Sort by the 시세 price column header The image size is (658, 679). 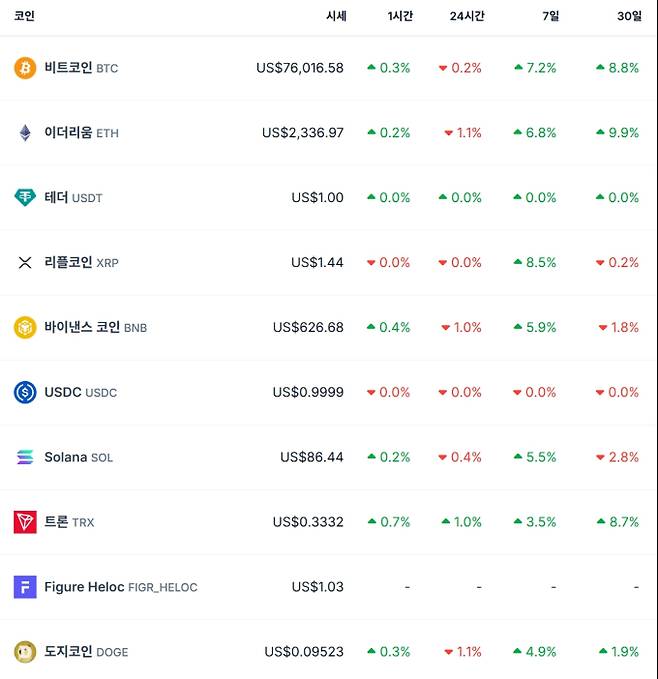(336, 16)
